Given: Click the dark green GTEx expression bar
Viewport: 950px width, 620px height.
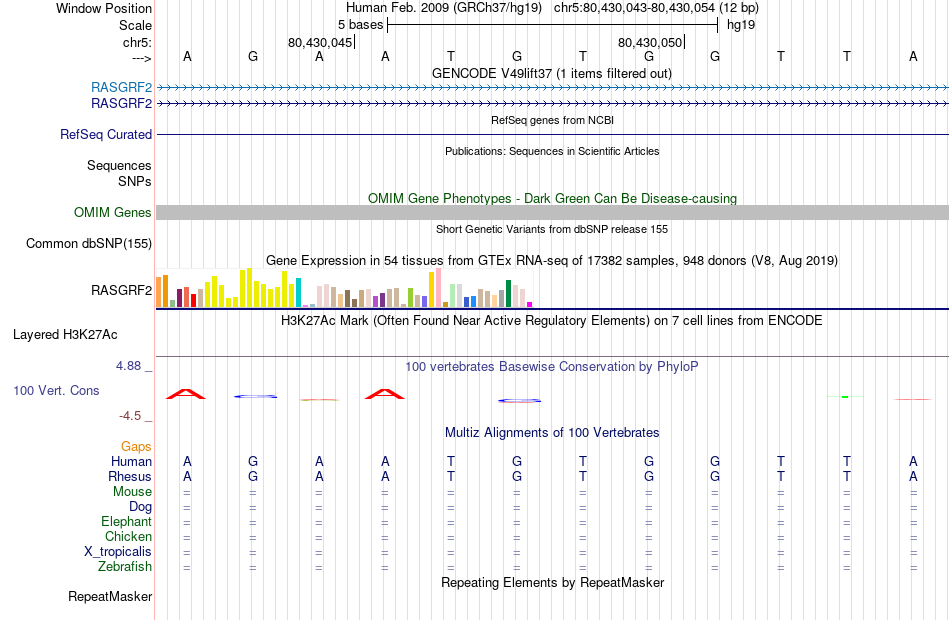Looking at the screenshot, I should [508, 294].
